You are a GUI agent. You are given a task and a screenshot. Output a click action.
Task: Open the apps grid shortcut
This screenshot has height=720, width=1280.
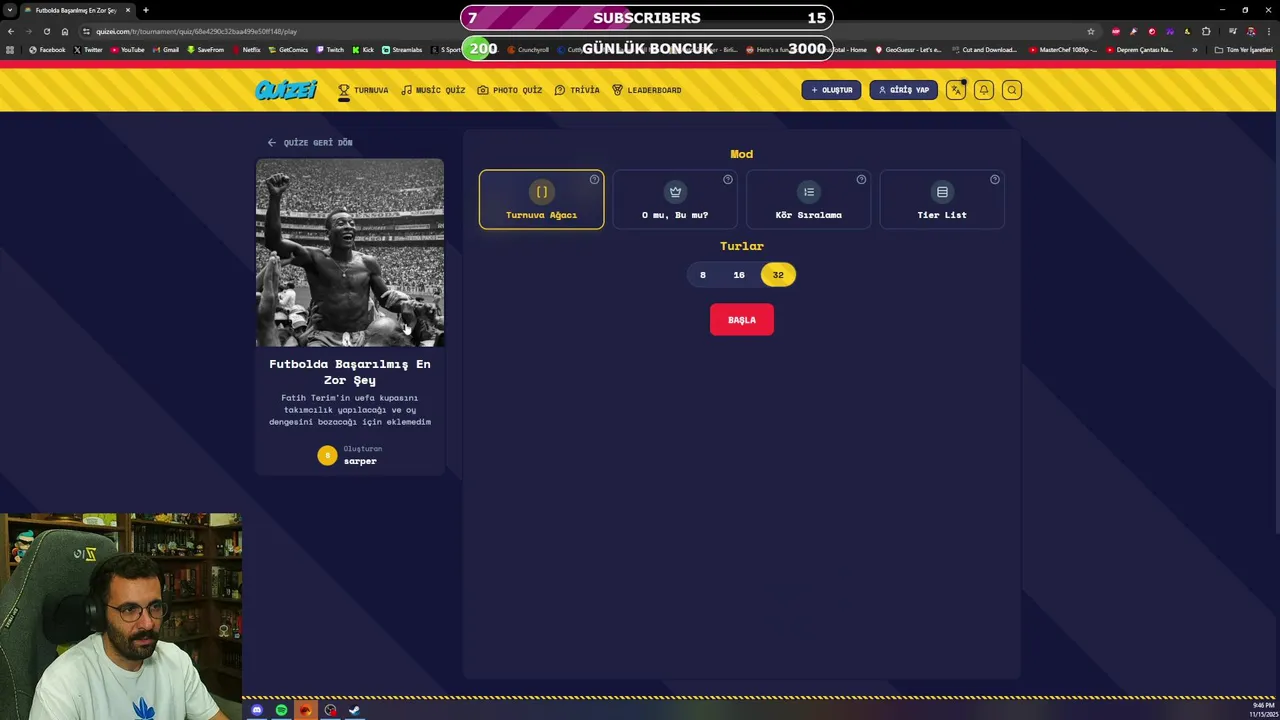point(10,49)
